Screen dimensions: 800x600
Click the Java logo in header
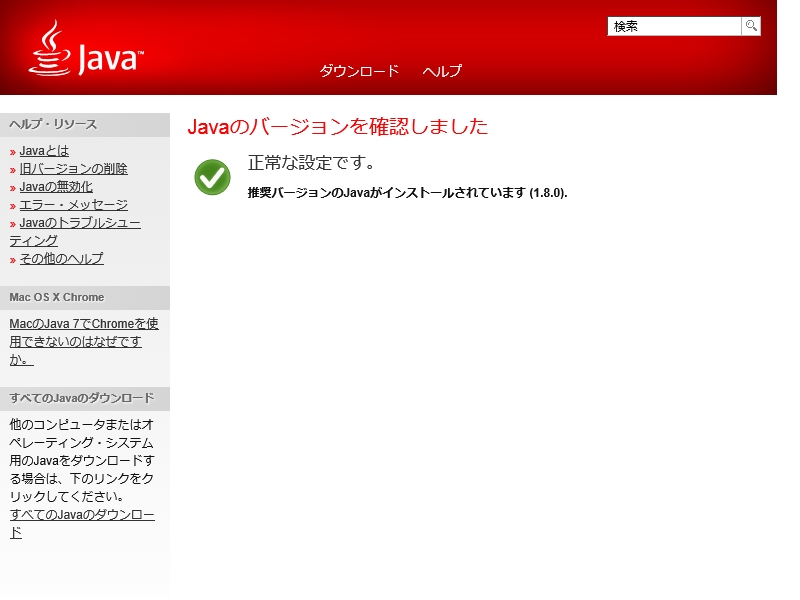[x=86, y=49]
